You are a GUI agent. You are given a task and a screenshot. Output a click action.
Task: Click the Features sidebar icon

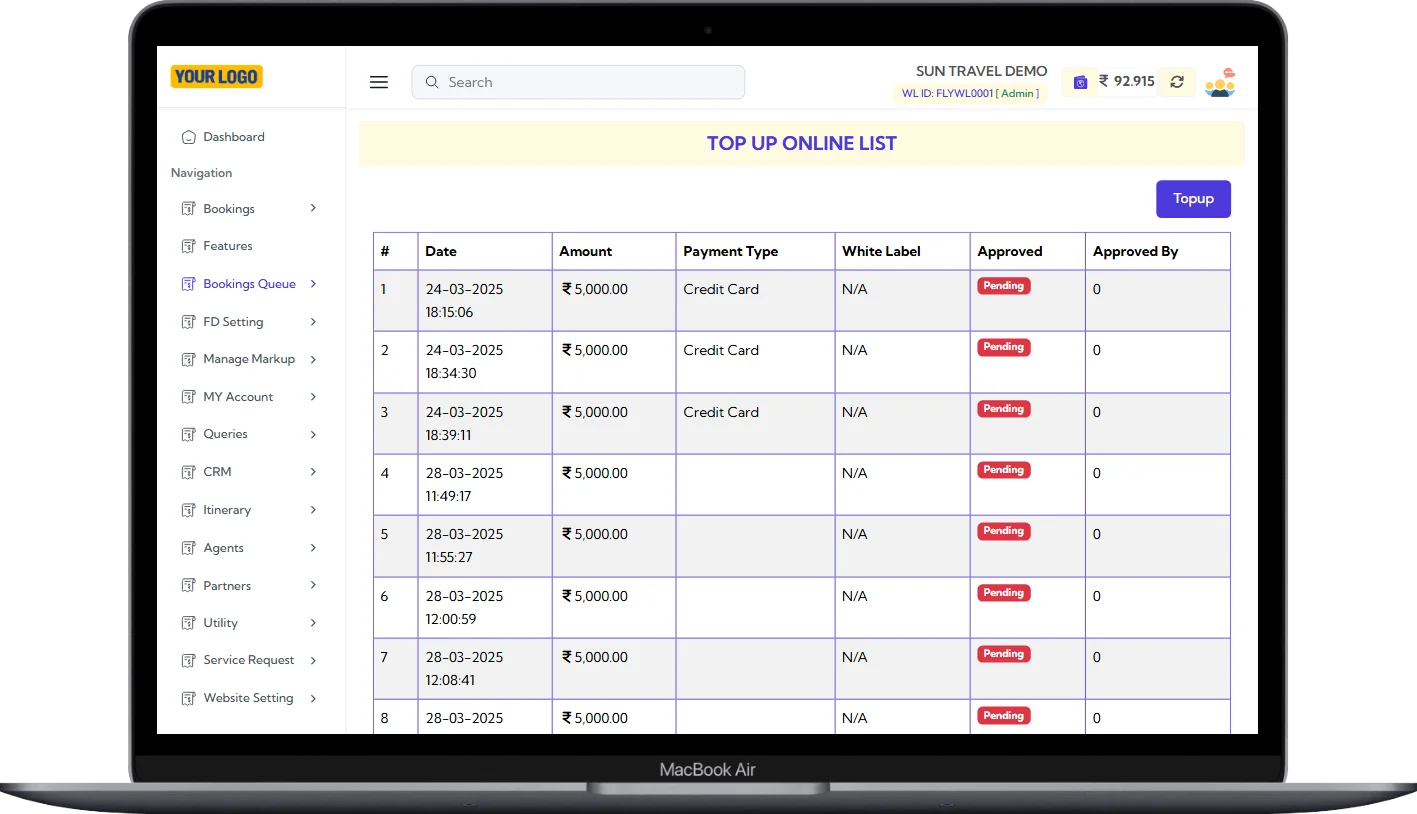(188, 246)
